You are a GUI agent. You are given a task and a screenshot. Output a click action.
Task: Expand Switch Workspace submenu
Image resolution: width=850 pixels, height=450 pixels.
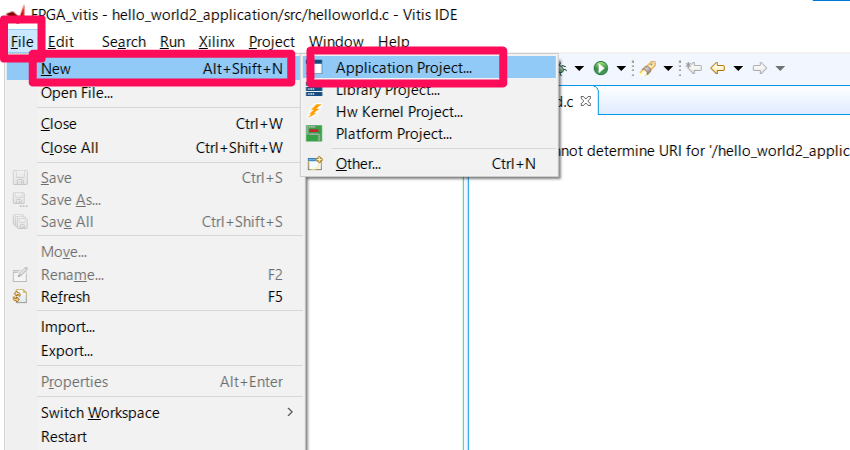click(x=155, y=413)
